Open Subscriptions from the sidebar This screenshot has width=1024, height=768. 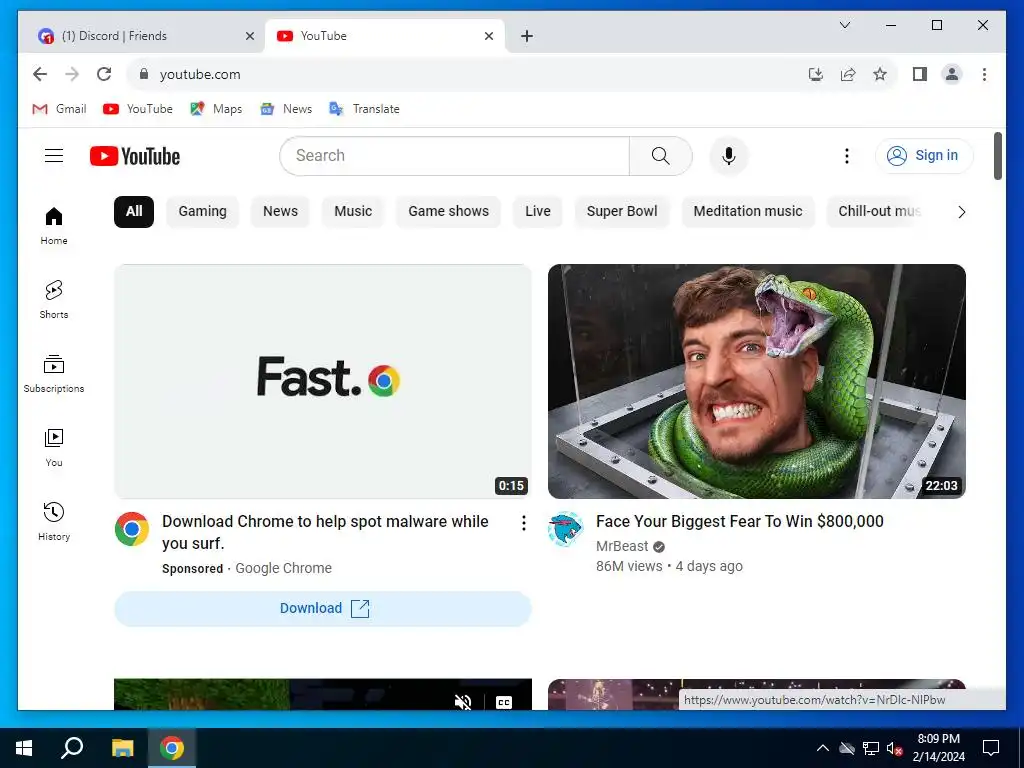click(54, 374)
